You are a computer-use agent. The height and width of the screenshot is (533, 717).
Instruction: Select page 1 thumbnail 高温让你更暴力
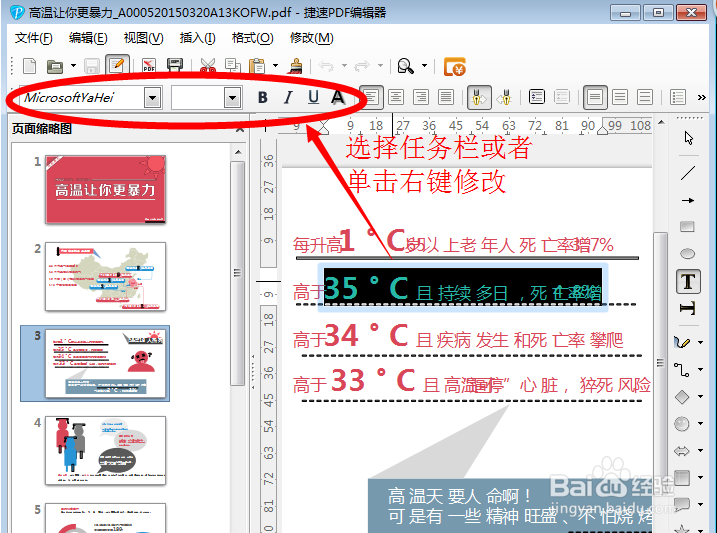coord(105,189)
